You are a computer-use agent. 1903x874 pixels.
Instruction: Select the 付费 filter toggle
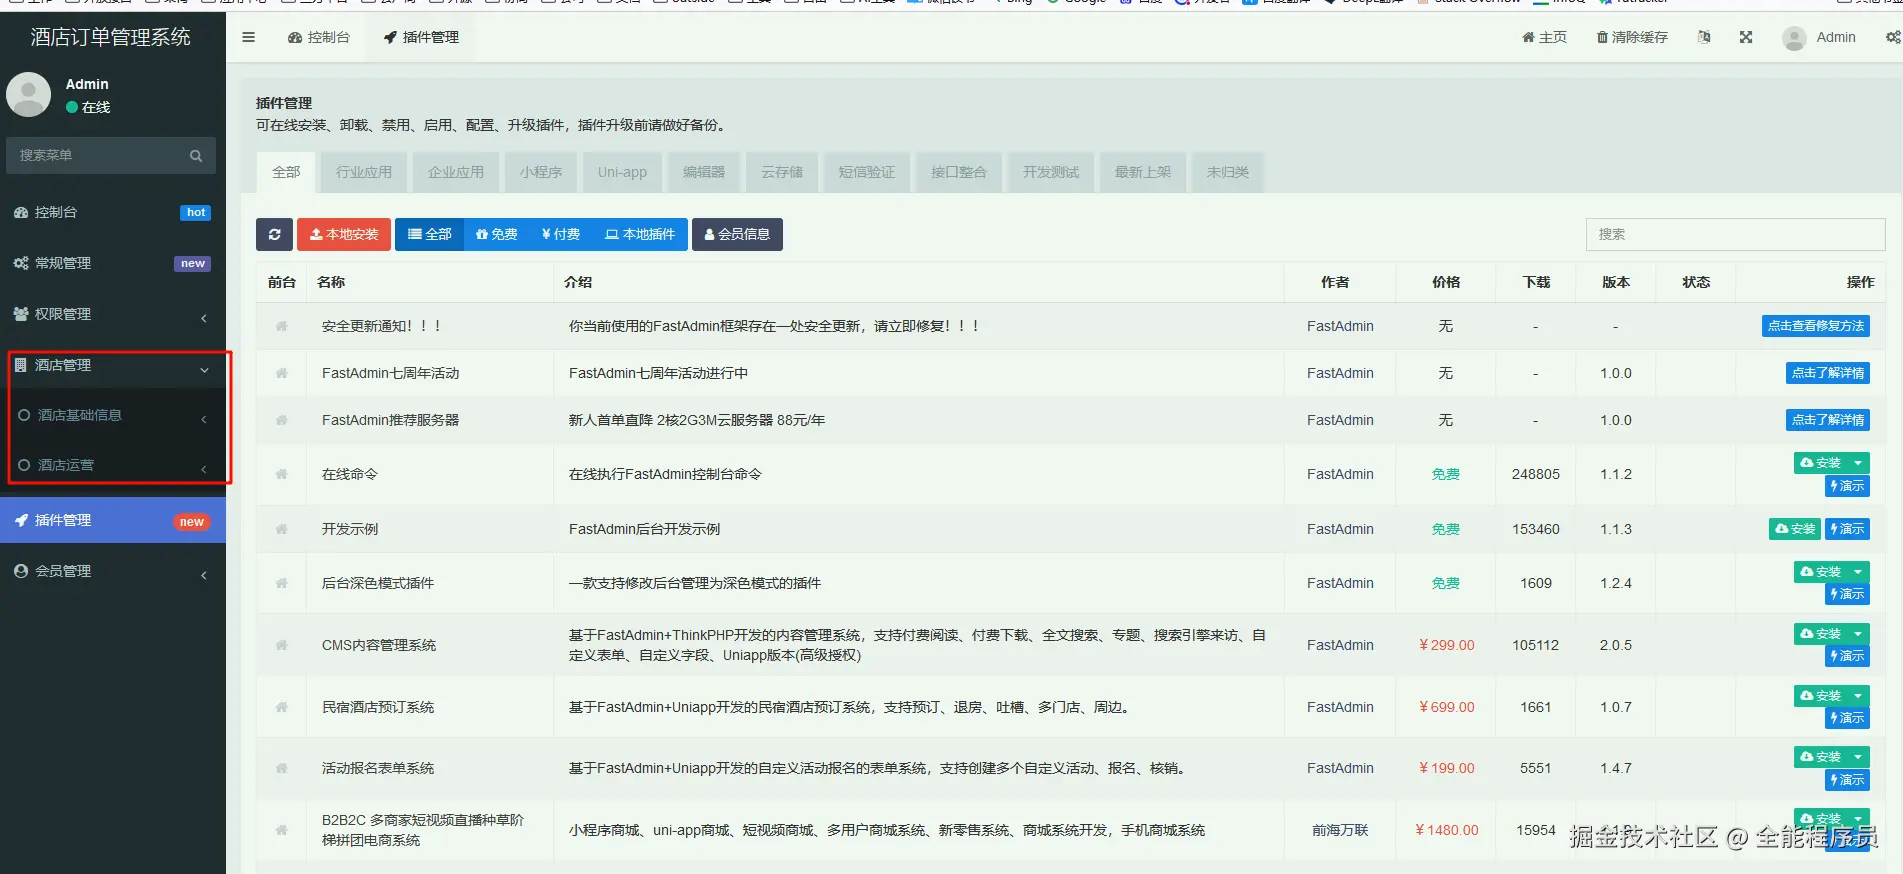click(561, 234)
